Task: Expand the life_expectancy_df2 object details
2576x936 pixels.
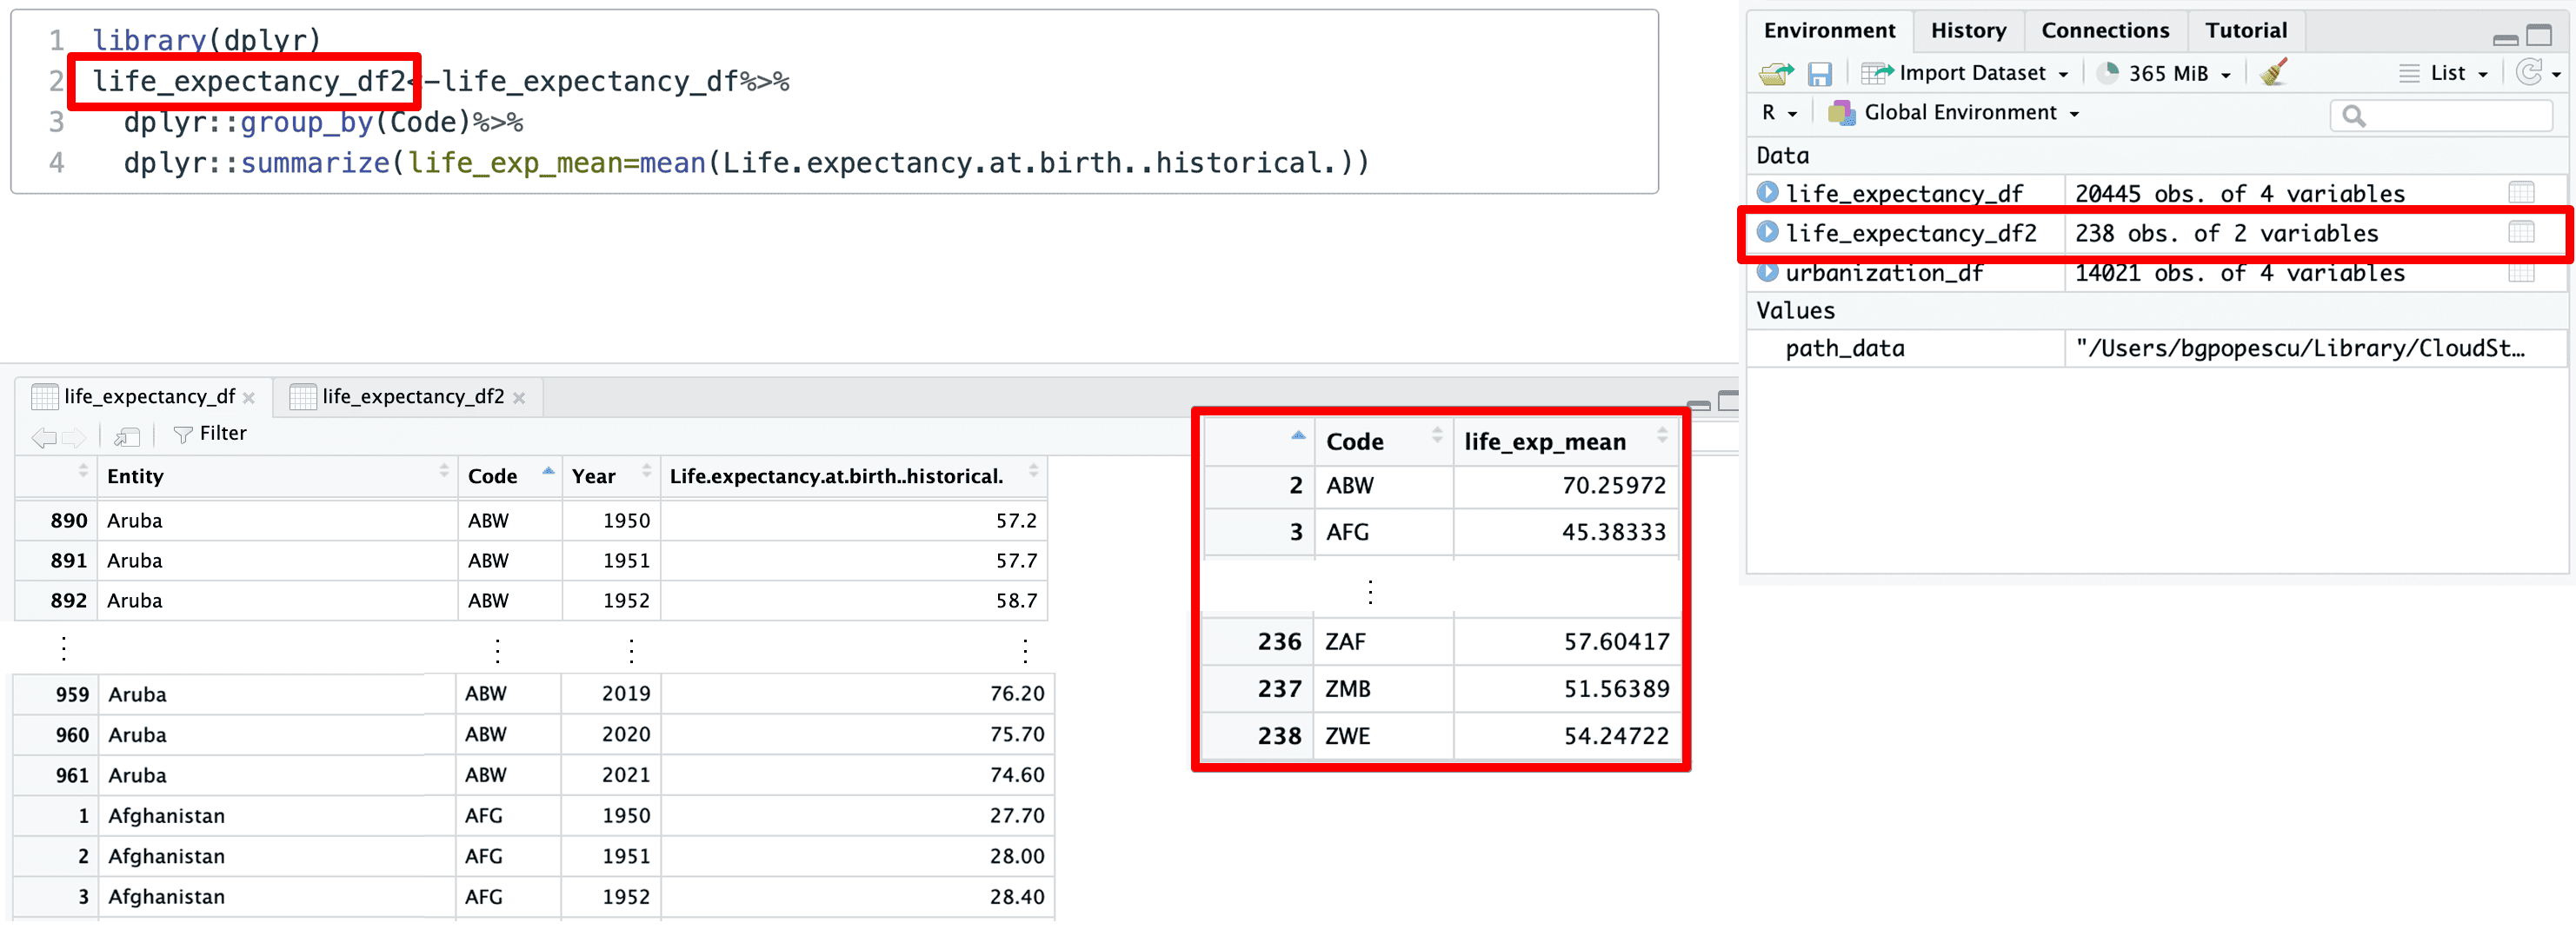Action: click(1767, 232)
